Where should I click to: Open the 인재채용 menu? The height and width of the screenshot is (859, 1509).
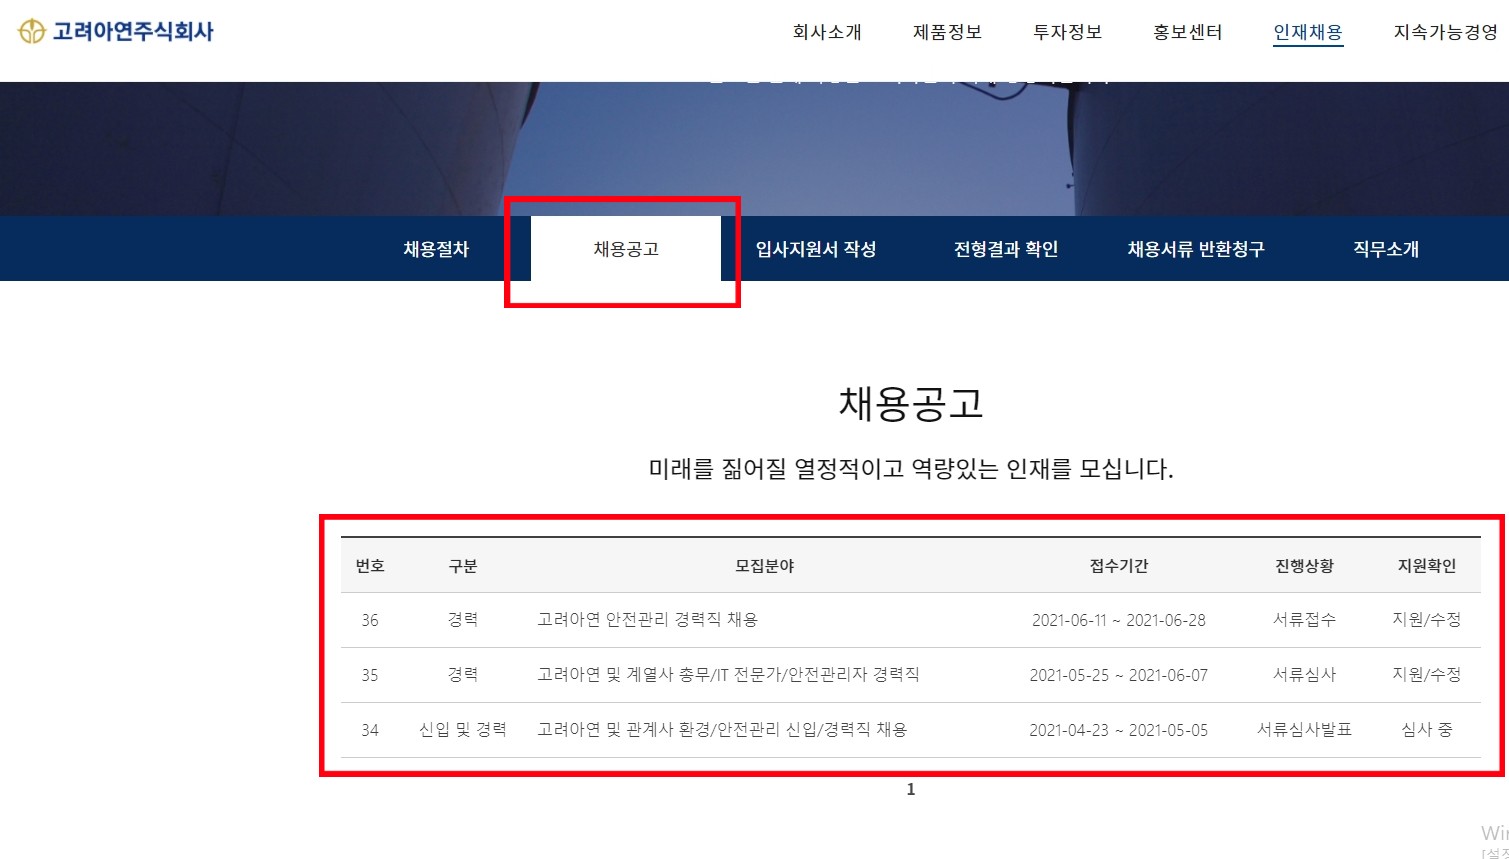tap(1308, 32)
